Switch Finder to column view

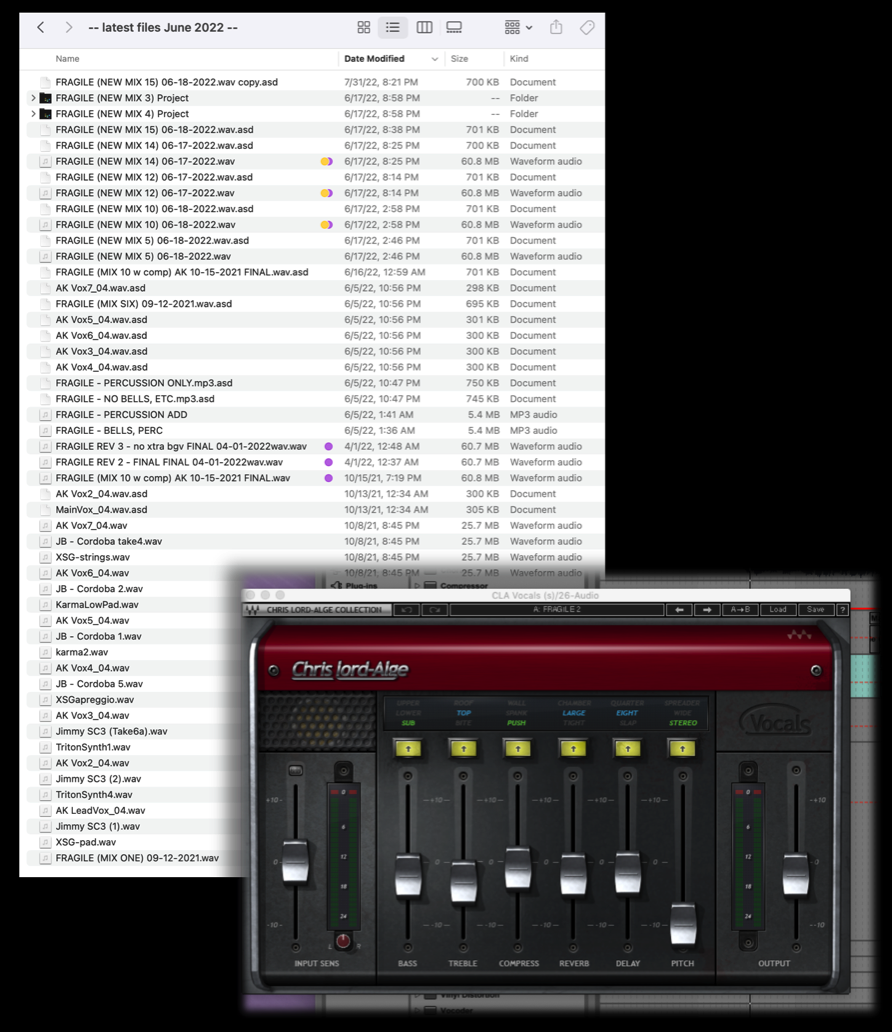(425, 27)
